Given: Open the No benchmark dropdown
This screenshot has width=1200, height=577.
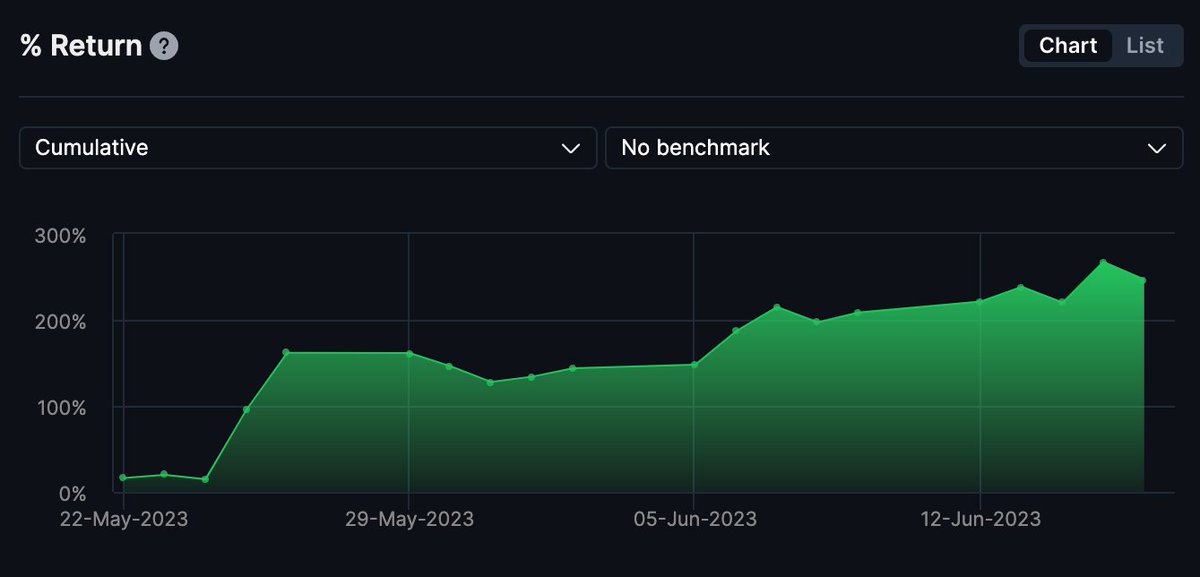Looking at the screenshot, I should pos(894,148).
